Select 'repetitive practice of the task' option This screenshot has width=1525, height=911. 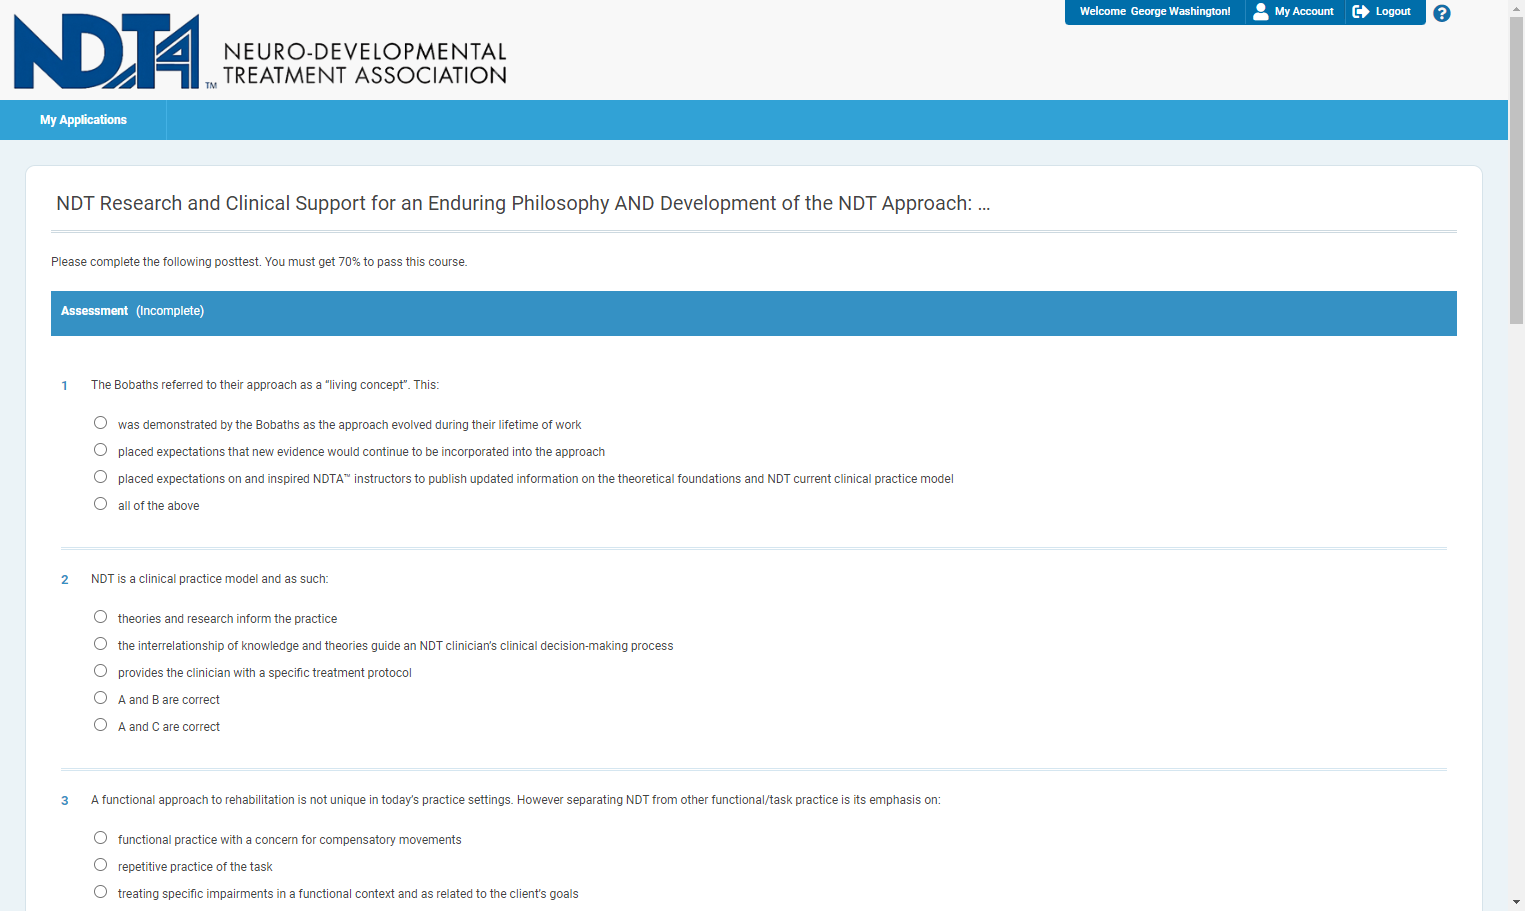(100, 865)
